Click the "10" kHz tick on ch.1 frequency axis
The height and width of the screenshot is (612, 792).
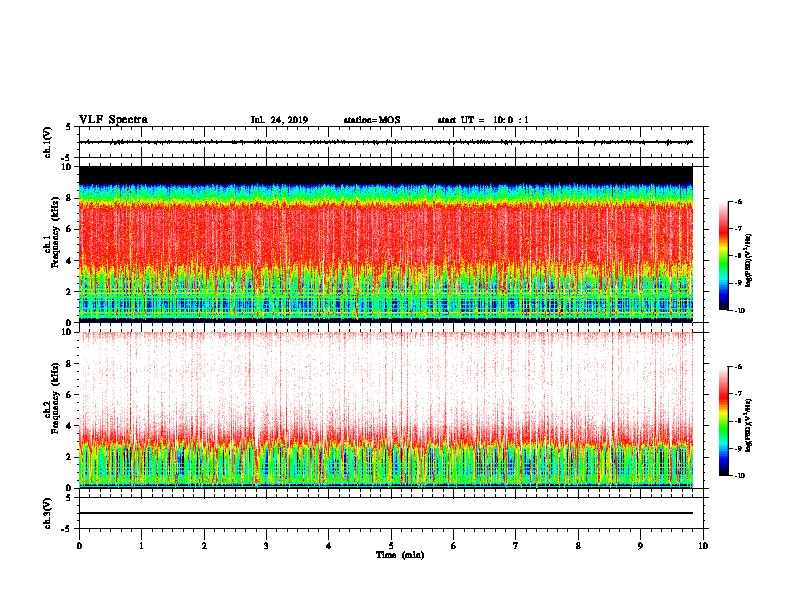[x=66, y=167]
